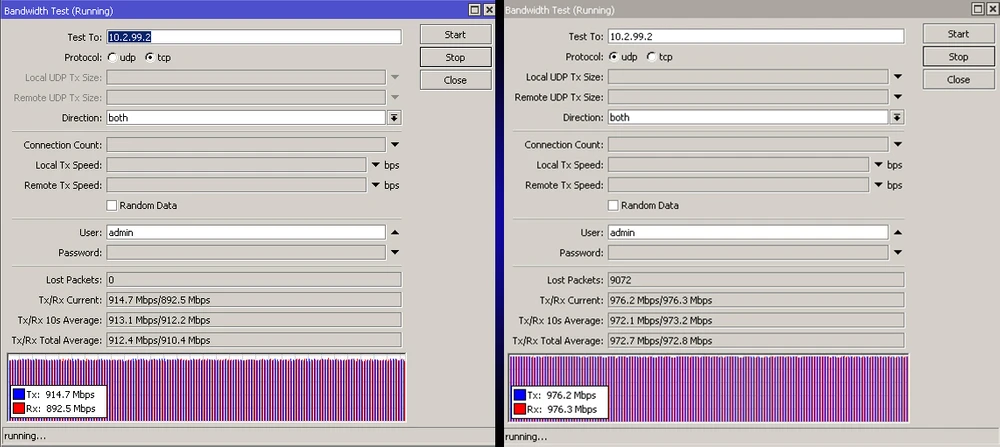This screenshot has width=1000, height=447.
Task: Maximize the left Bandwidth Test window
Action: click(474, 9)
